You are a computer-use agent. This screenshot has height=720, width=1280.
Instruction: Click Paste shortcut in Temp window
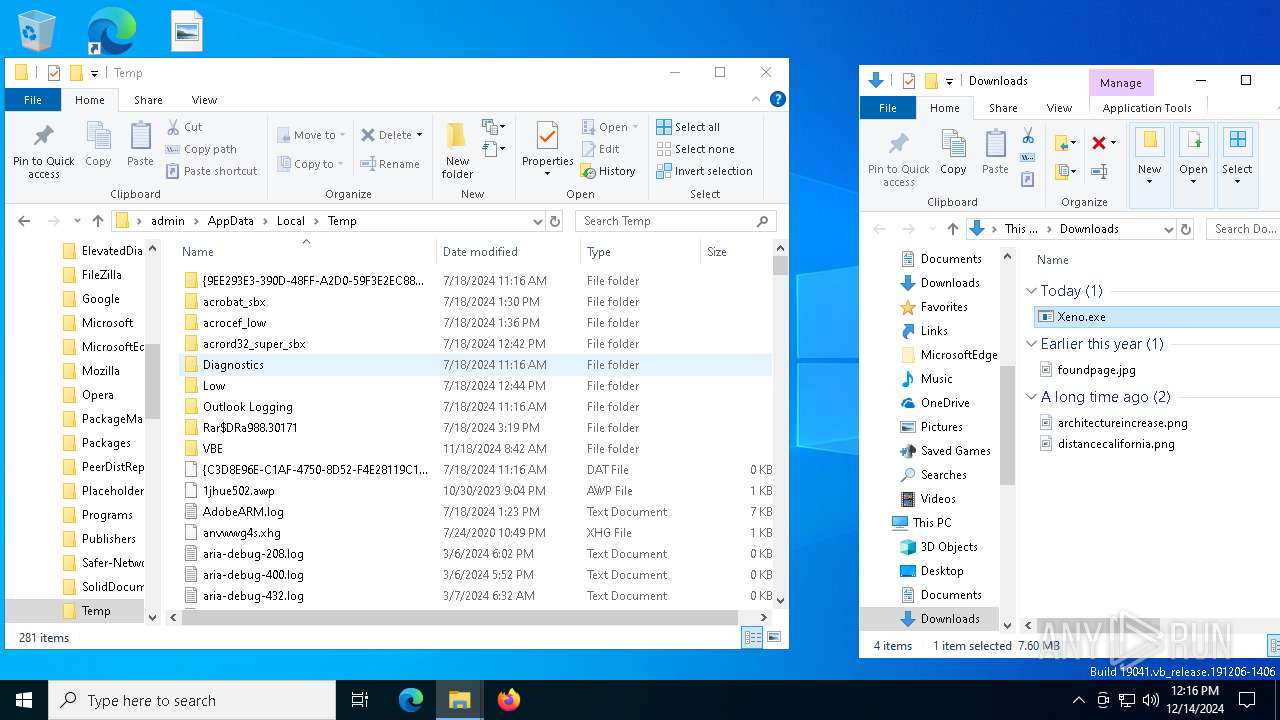[211, 171]
